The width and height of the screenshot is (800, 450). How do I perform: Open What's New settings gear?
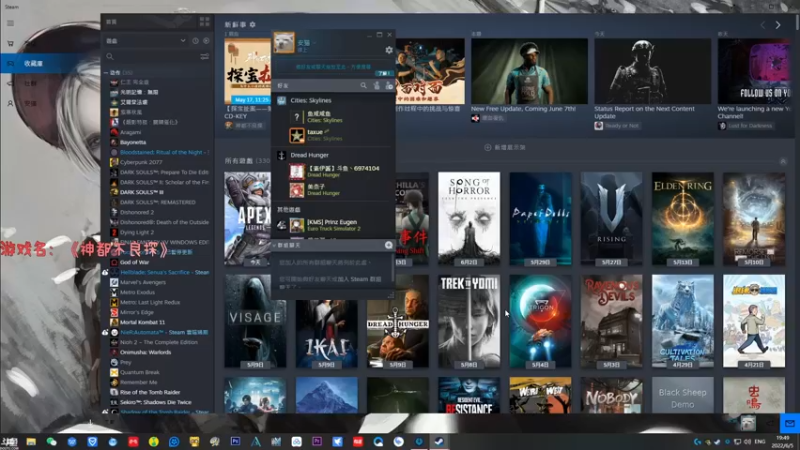[x=253, y=24]
